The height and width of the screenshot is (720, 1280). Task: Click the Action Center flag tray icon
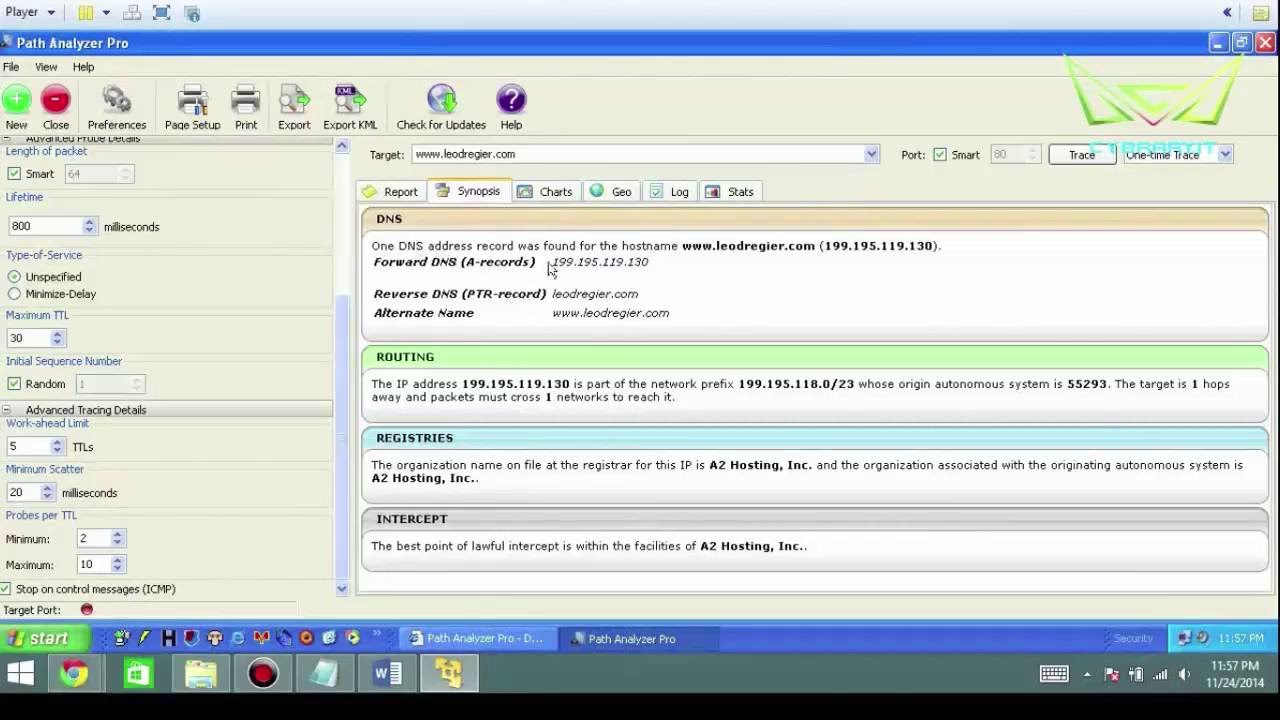(1112, 675)
